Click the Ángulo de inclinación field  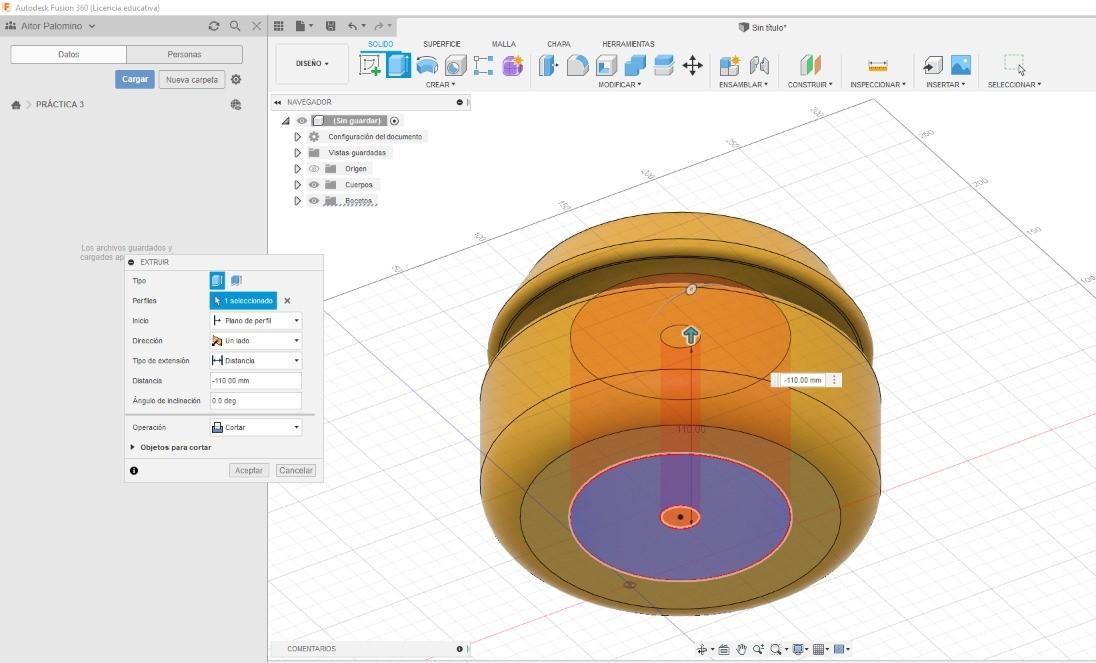coord(256,401)
